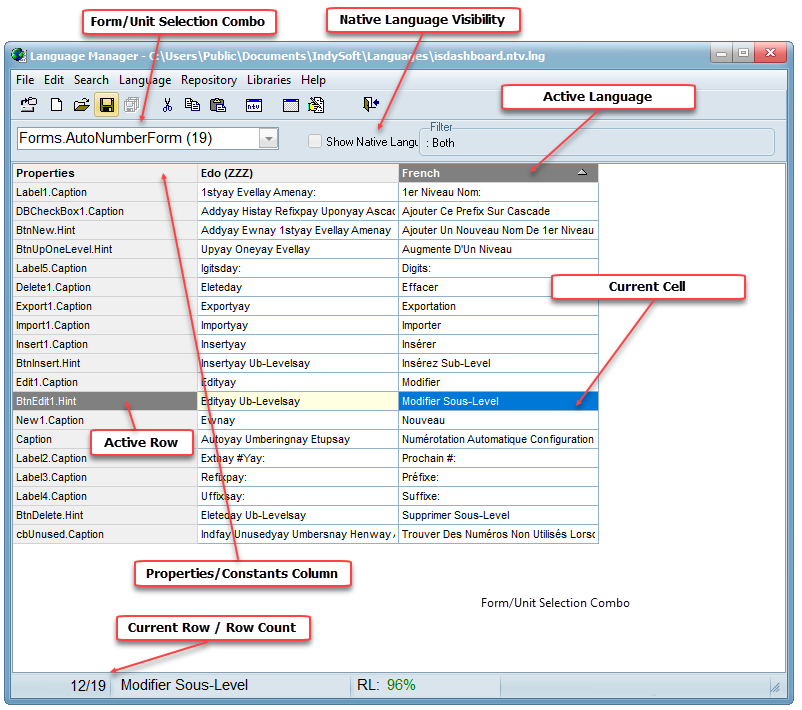
Task: Click the Open folder toolbar icon
Action: (x=81, y=104)
